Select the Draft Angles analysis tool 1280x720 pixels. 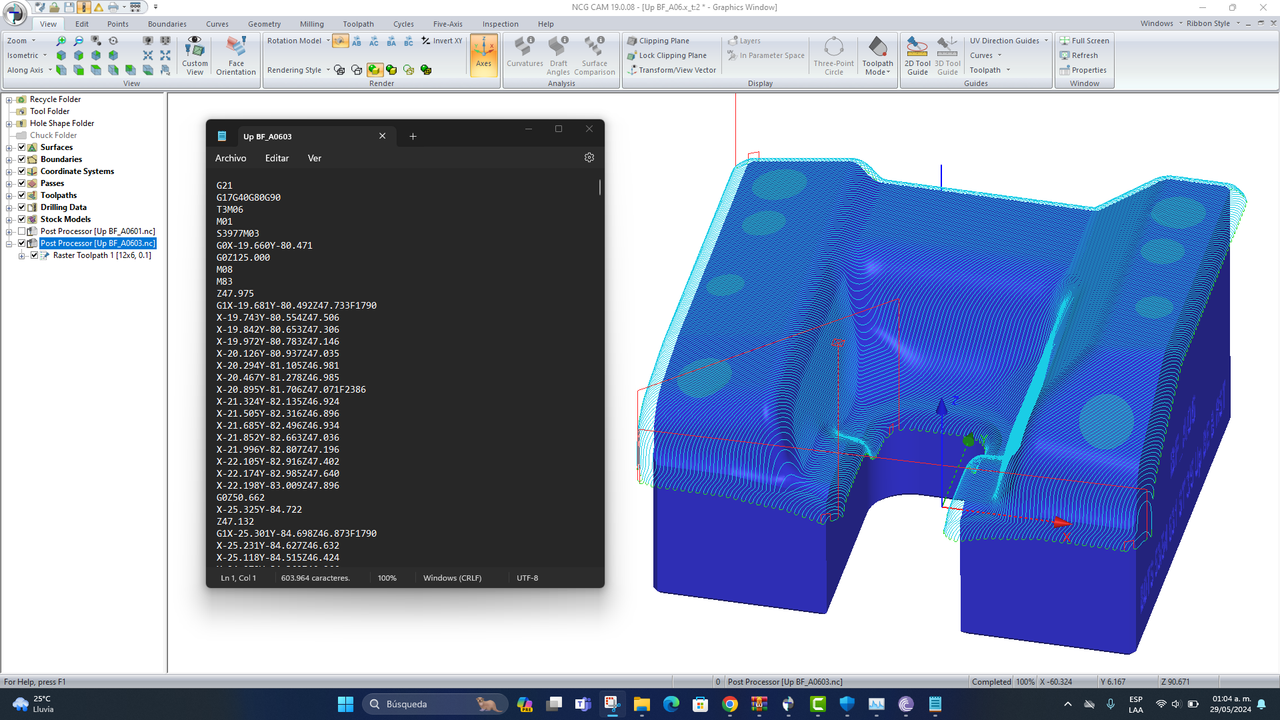tap(557, 50)
